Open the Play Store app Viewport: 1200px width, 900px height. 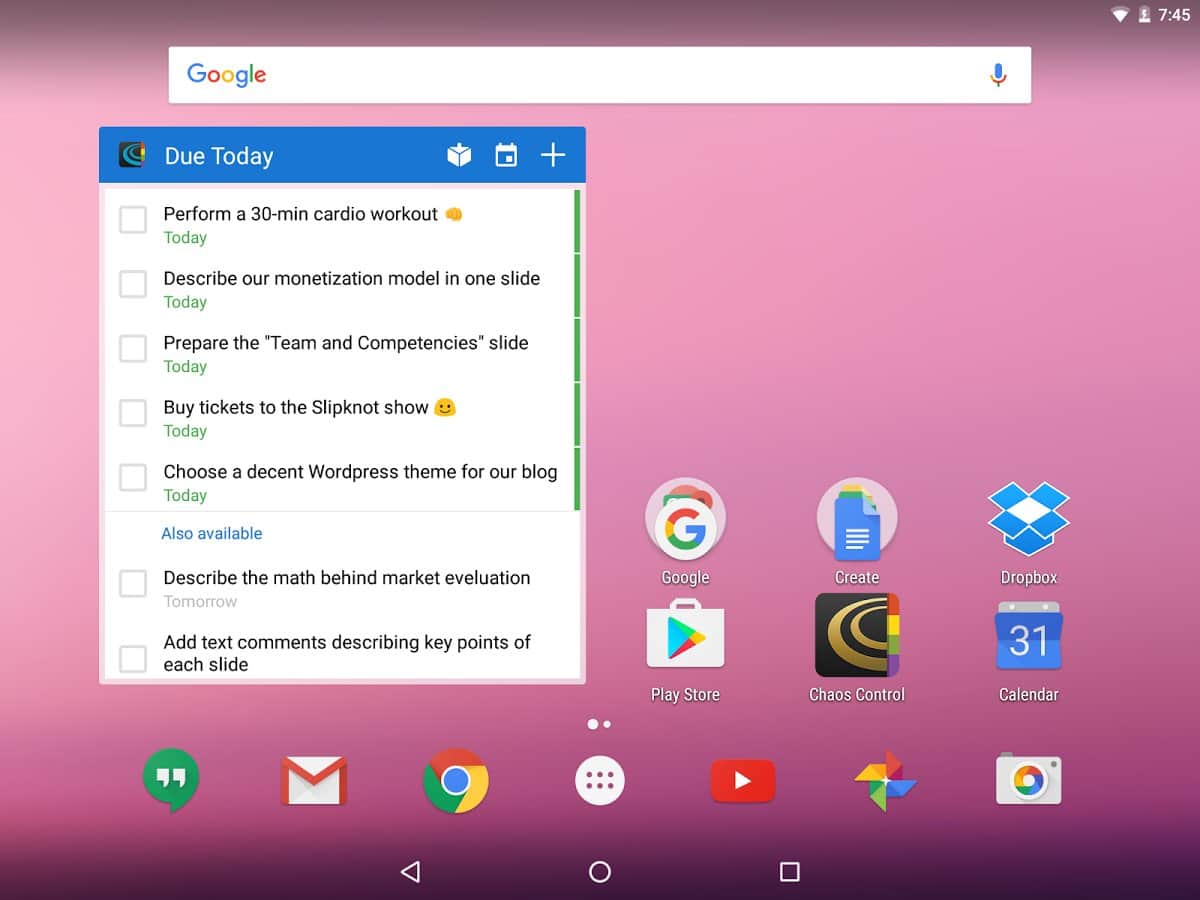(685, 636)
